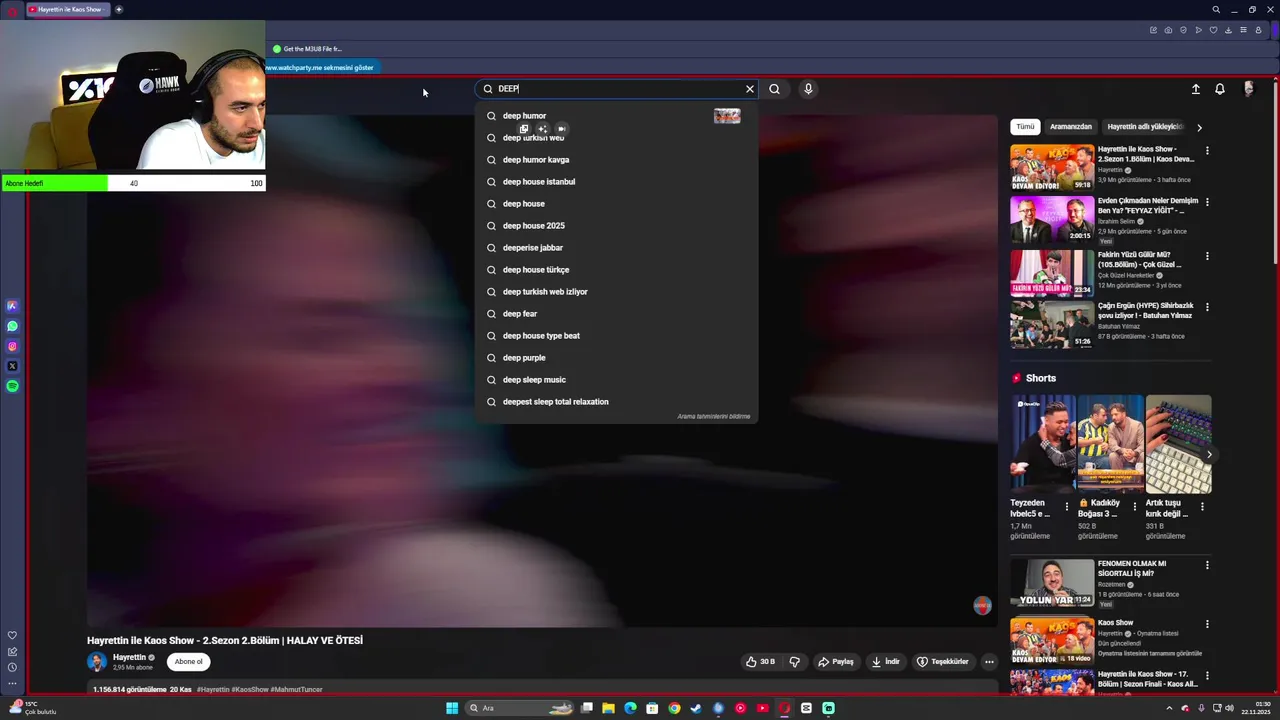
Task: Select suggestion "deep house istanbul"
Action: tap(616, 182)
